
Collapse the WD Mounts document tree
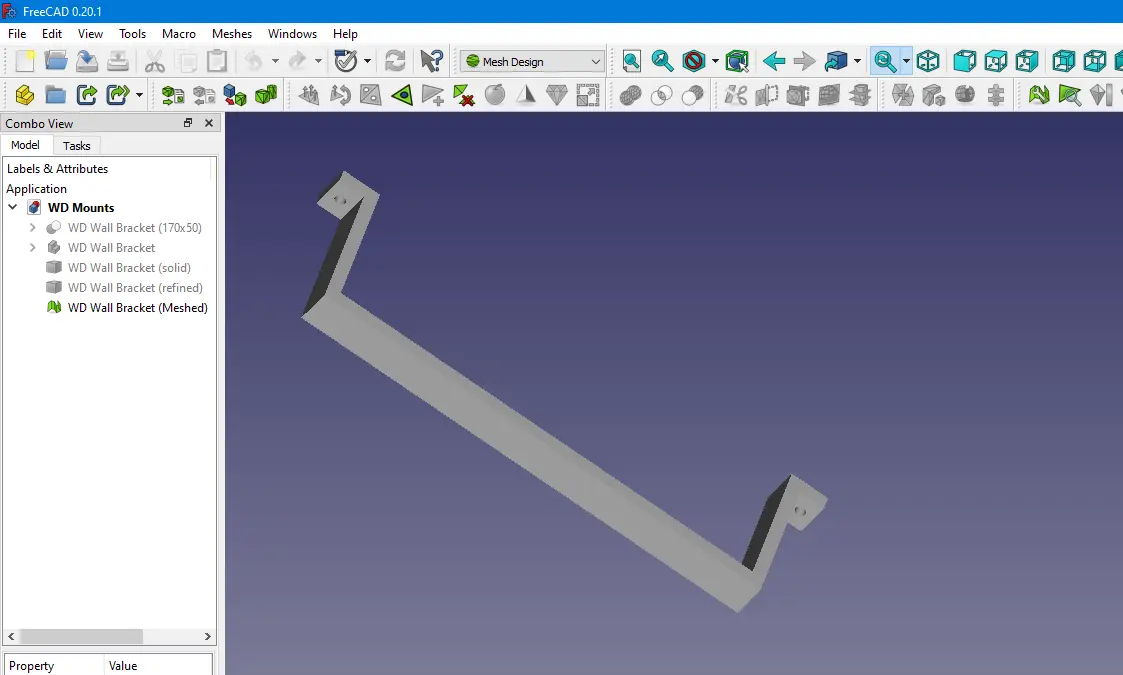(13, 207)
